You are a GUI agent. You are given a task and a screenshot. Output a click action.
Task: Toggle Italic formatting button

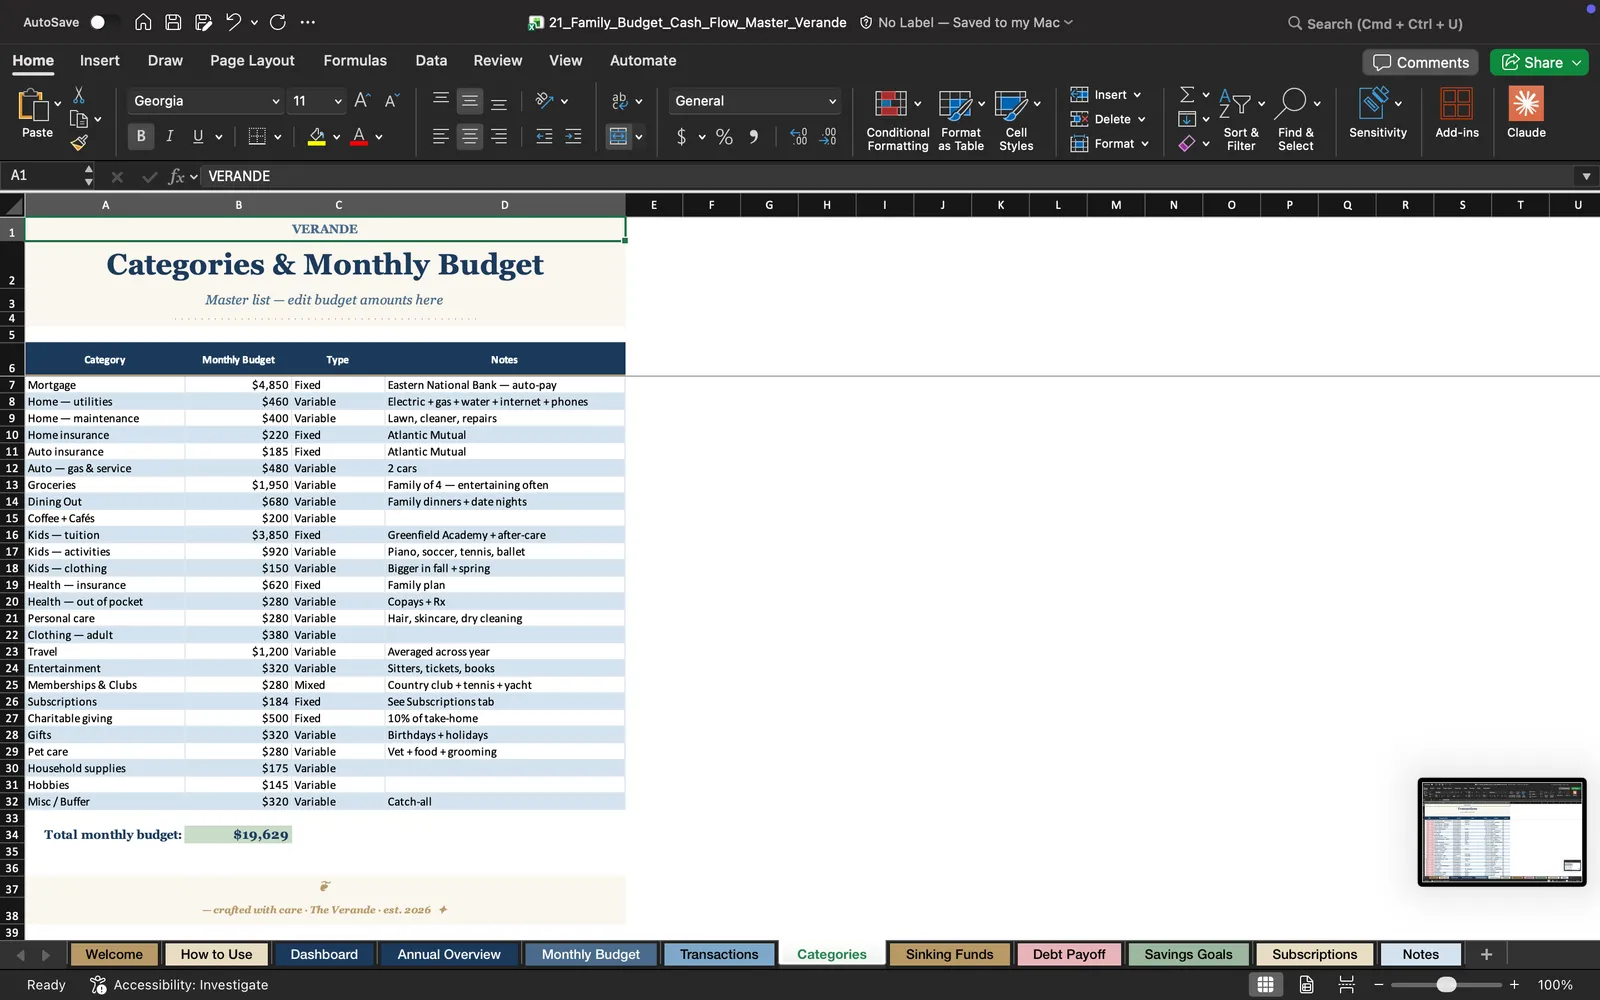[169, 136]
